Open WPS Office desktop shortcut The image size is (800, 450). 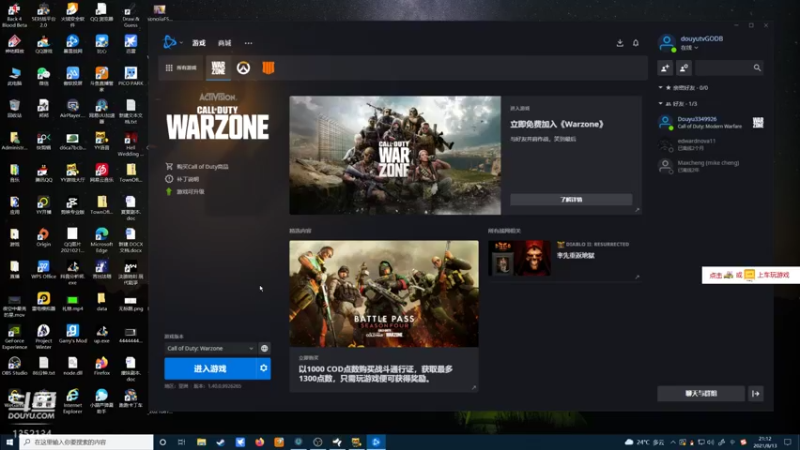coord(43,269)
